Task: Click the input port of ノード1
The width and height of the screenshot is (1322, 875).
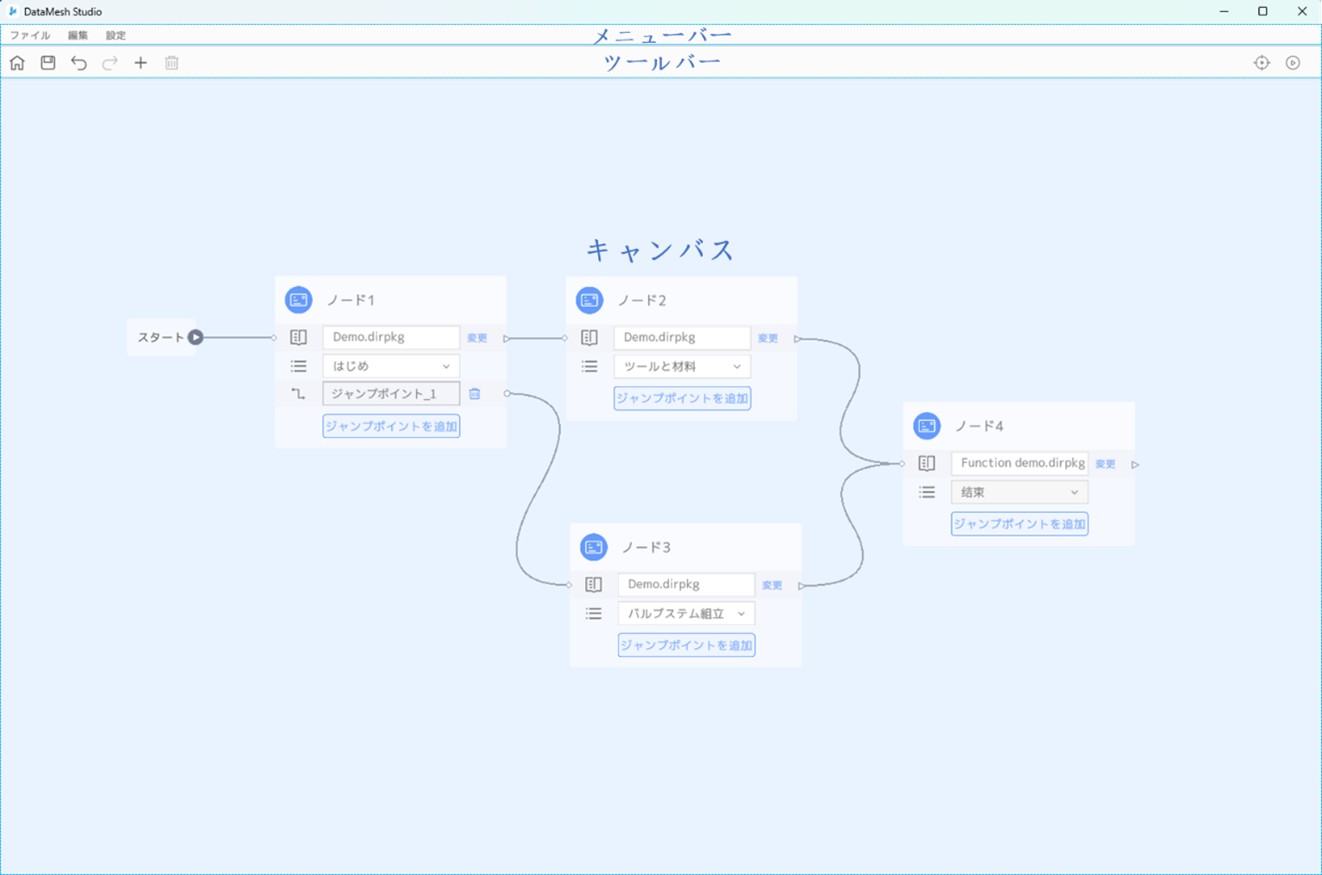Action: (274, 338)
